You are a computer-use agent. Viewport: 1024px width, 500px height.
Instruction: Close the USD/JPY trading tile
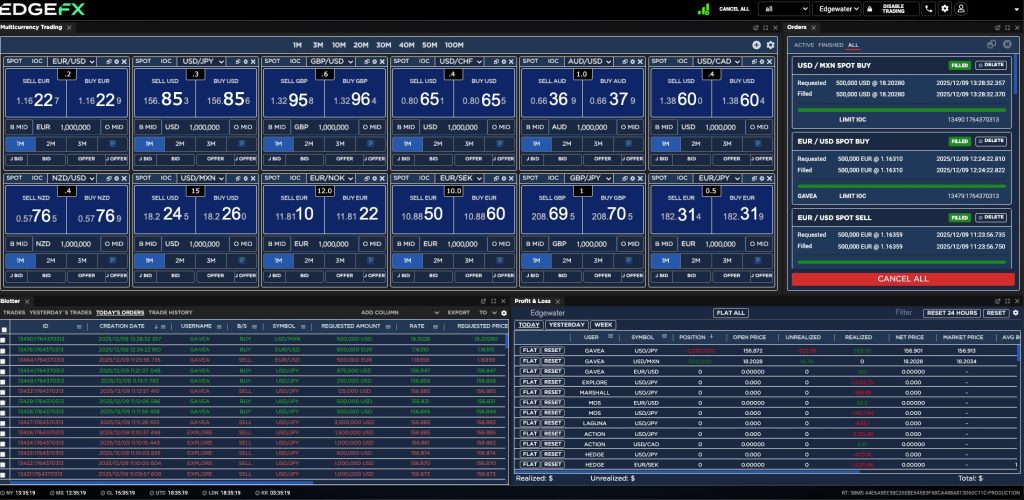(251, 61)
